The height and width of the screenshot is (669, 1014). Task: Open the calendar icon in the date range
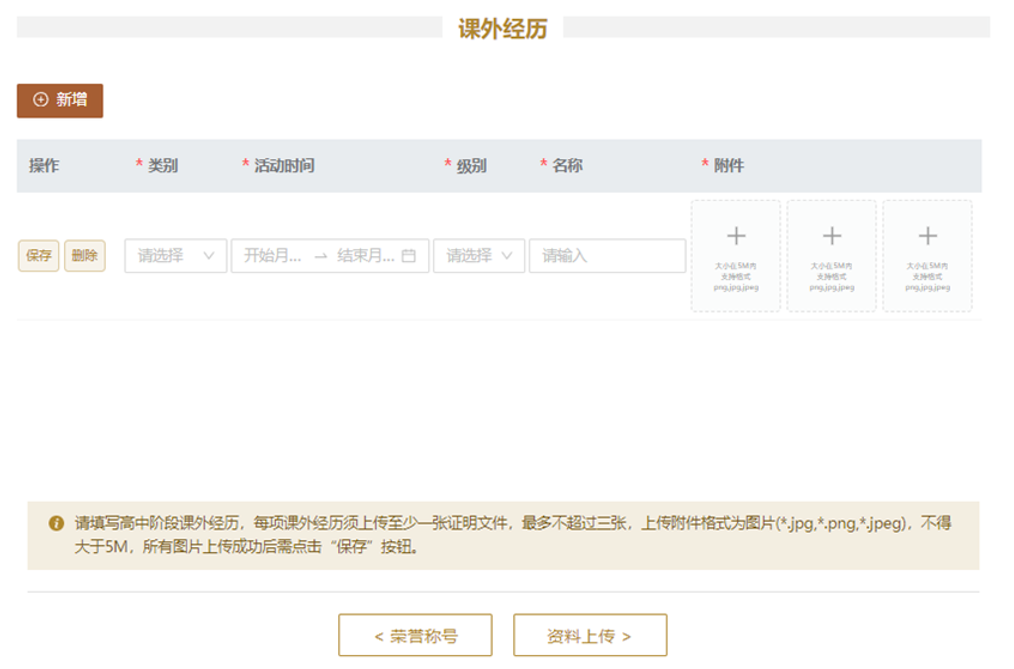click(x=408, y=256)
